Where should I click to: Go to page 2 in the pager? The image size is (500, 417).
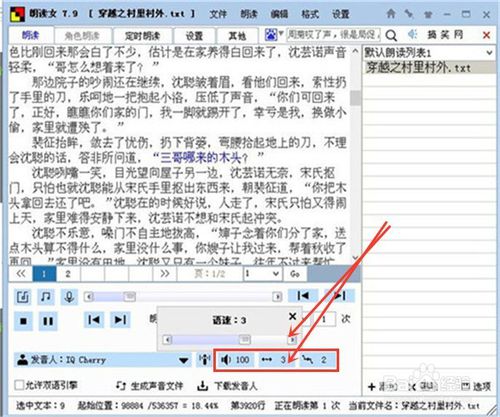pyautogui.click(x=68, y=274)
